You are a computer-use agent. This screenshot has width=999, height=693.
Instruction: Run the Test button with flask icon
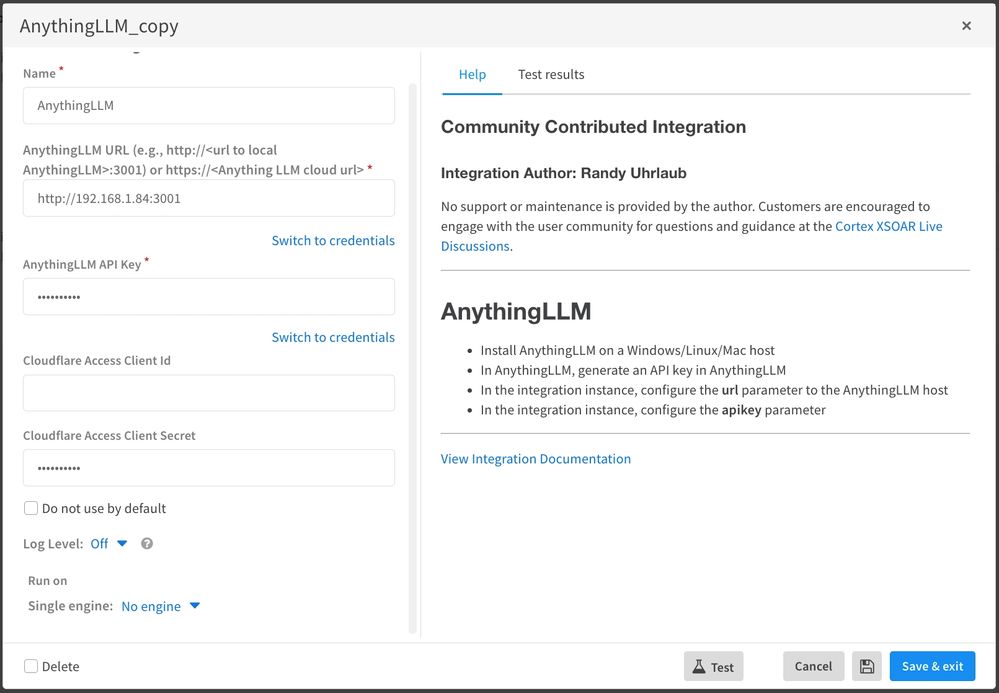click(x=713, y=667)
